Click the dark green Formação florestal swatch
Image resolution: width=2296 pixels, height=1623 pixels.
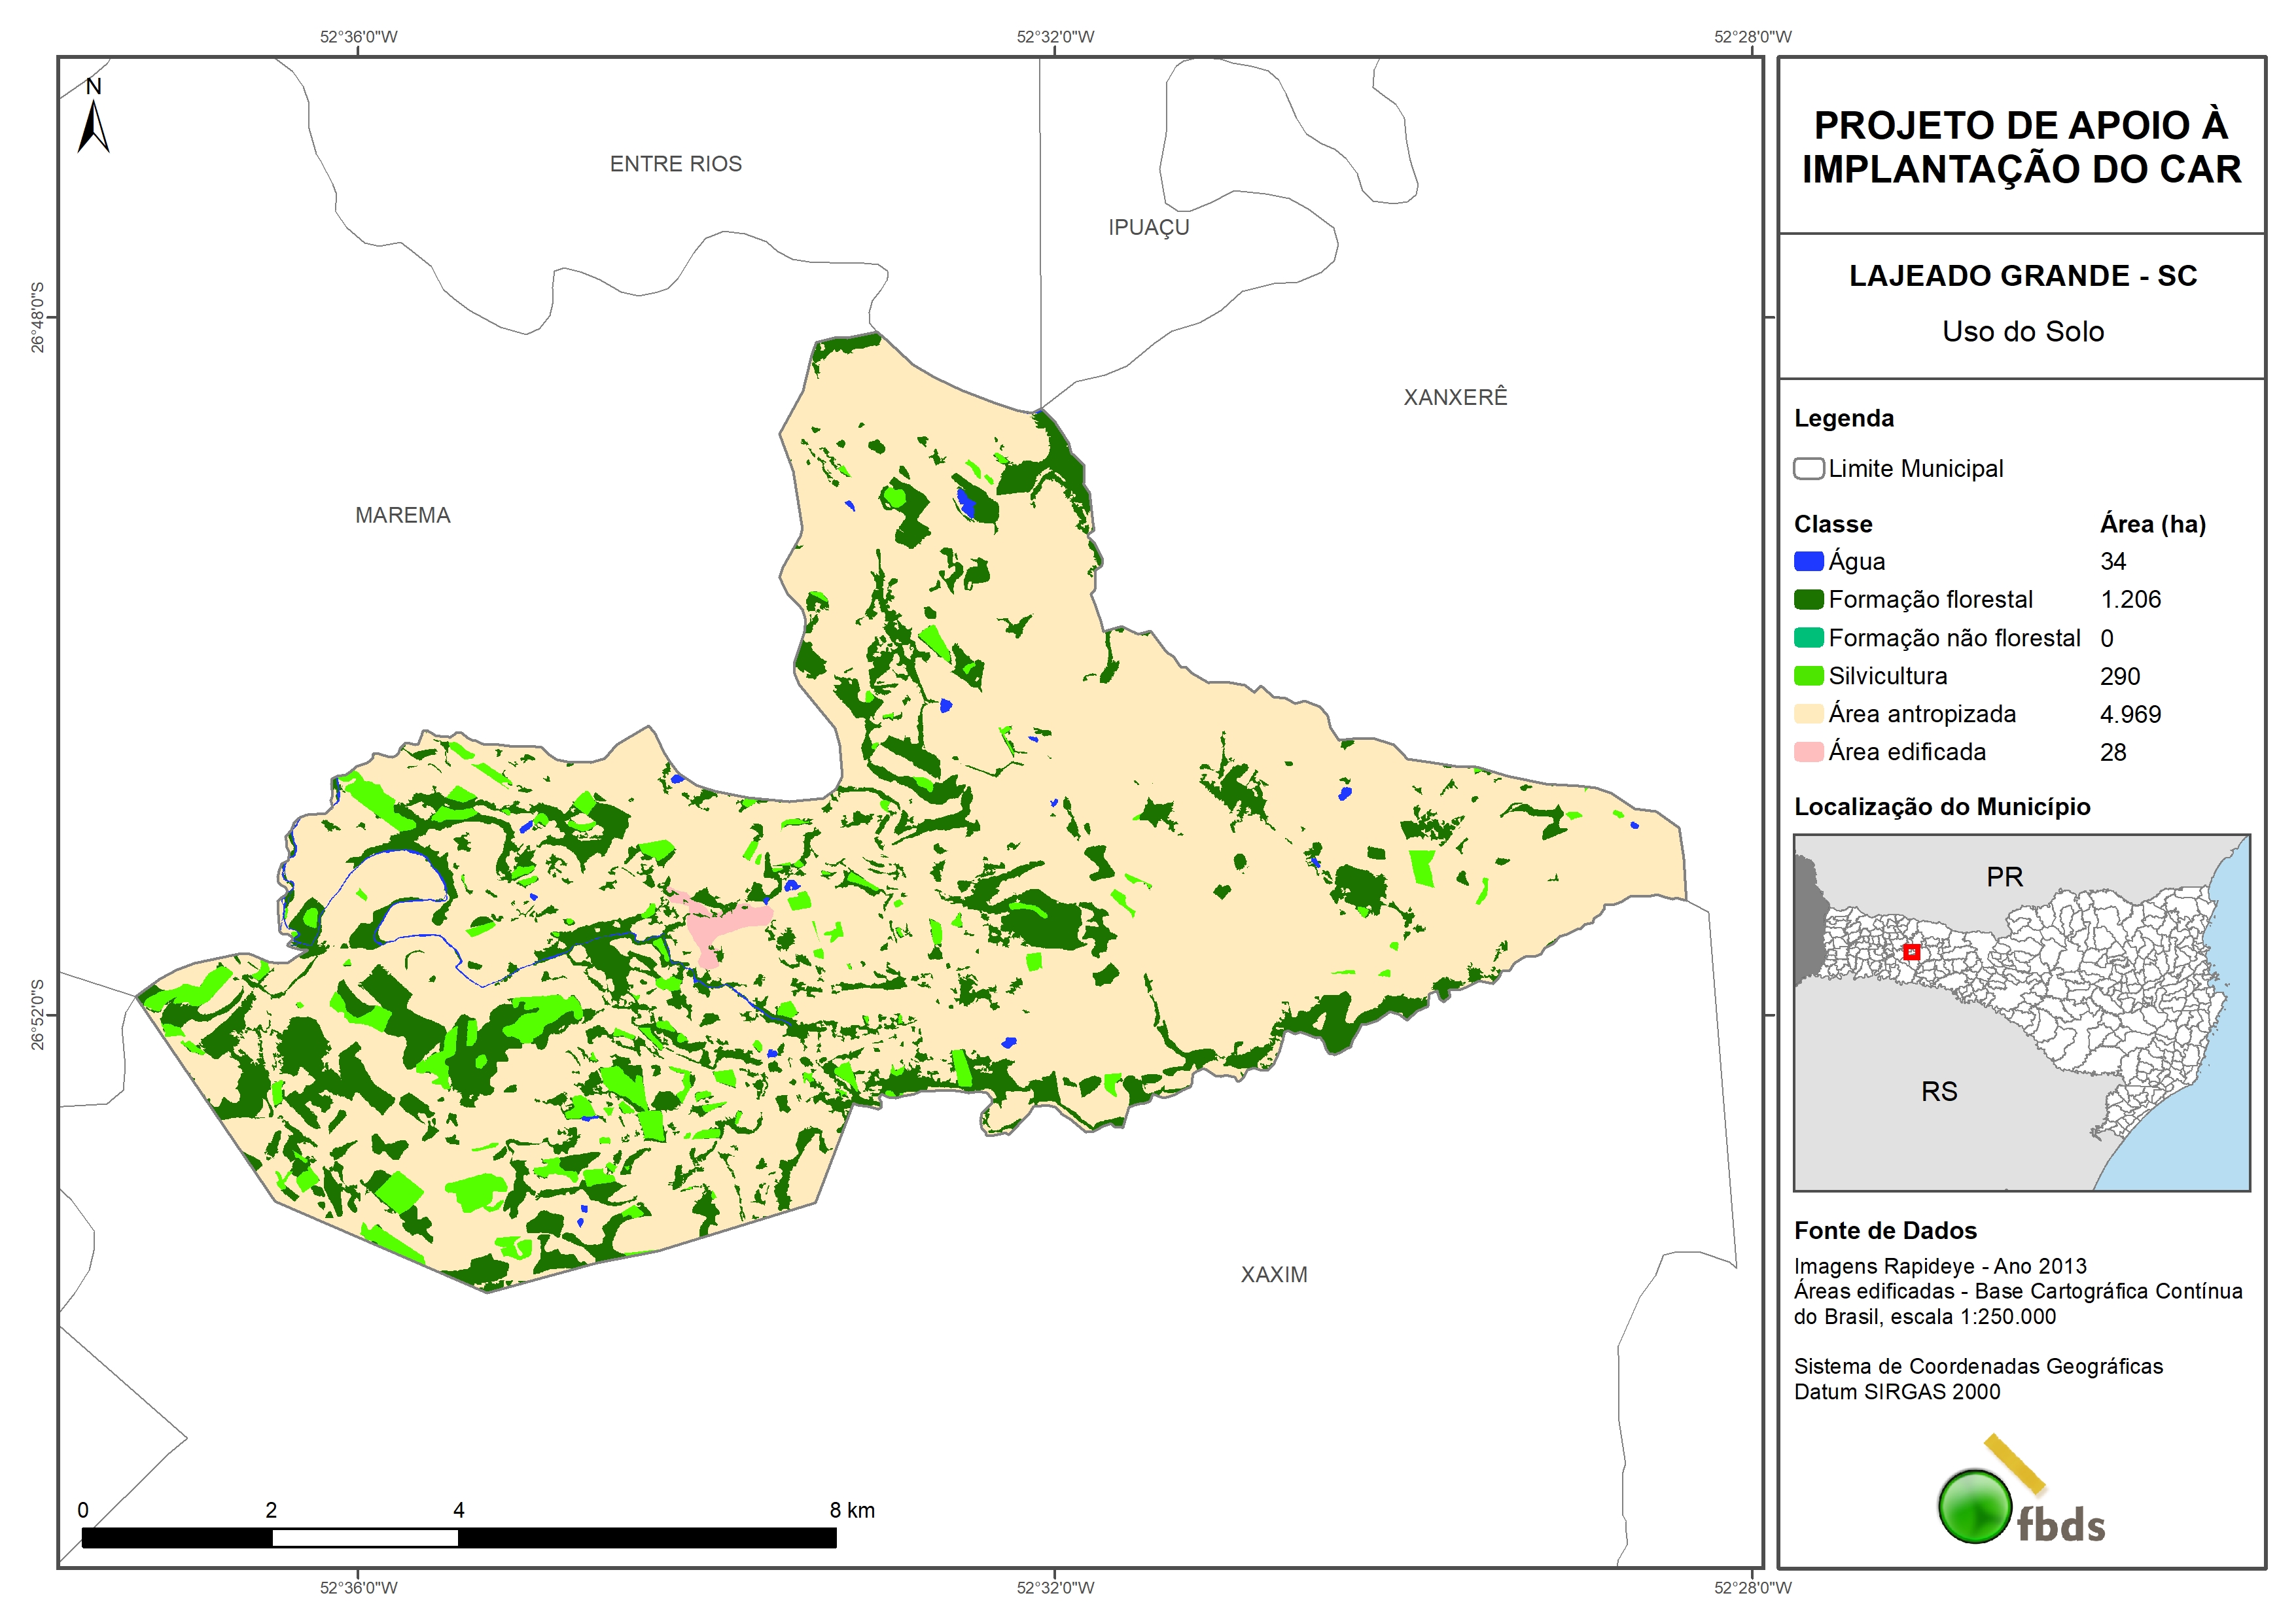click(x=1808, y=600)
